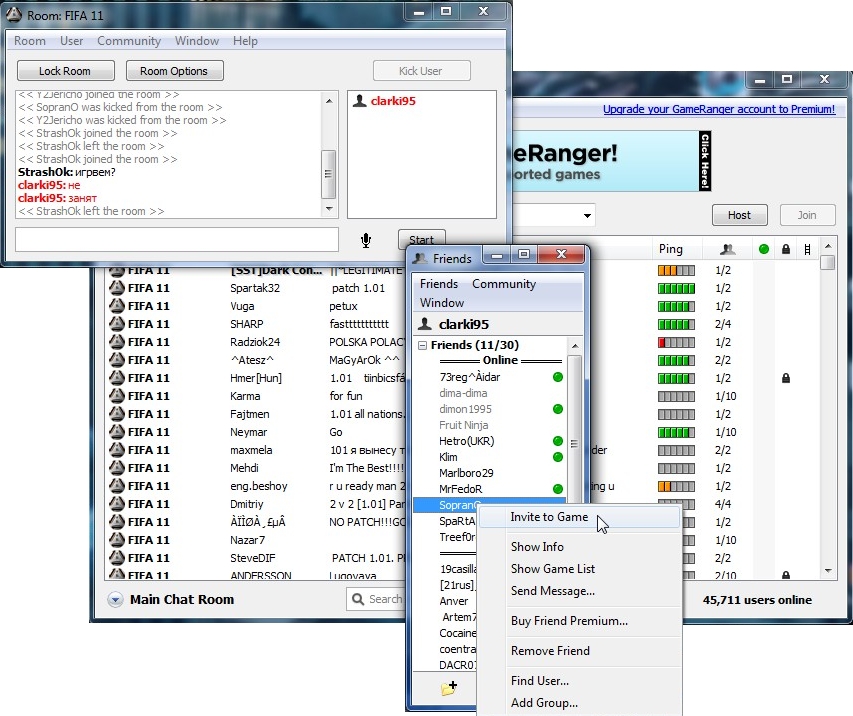Click the Friends window title bar icon
Viewport: 853px width, 716px height.
pos(419,258)
